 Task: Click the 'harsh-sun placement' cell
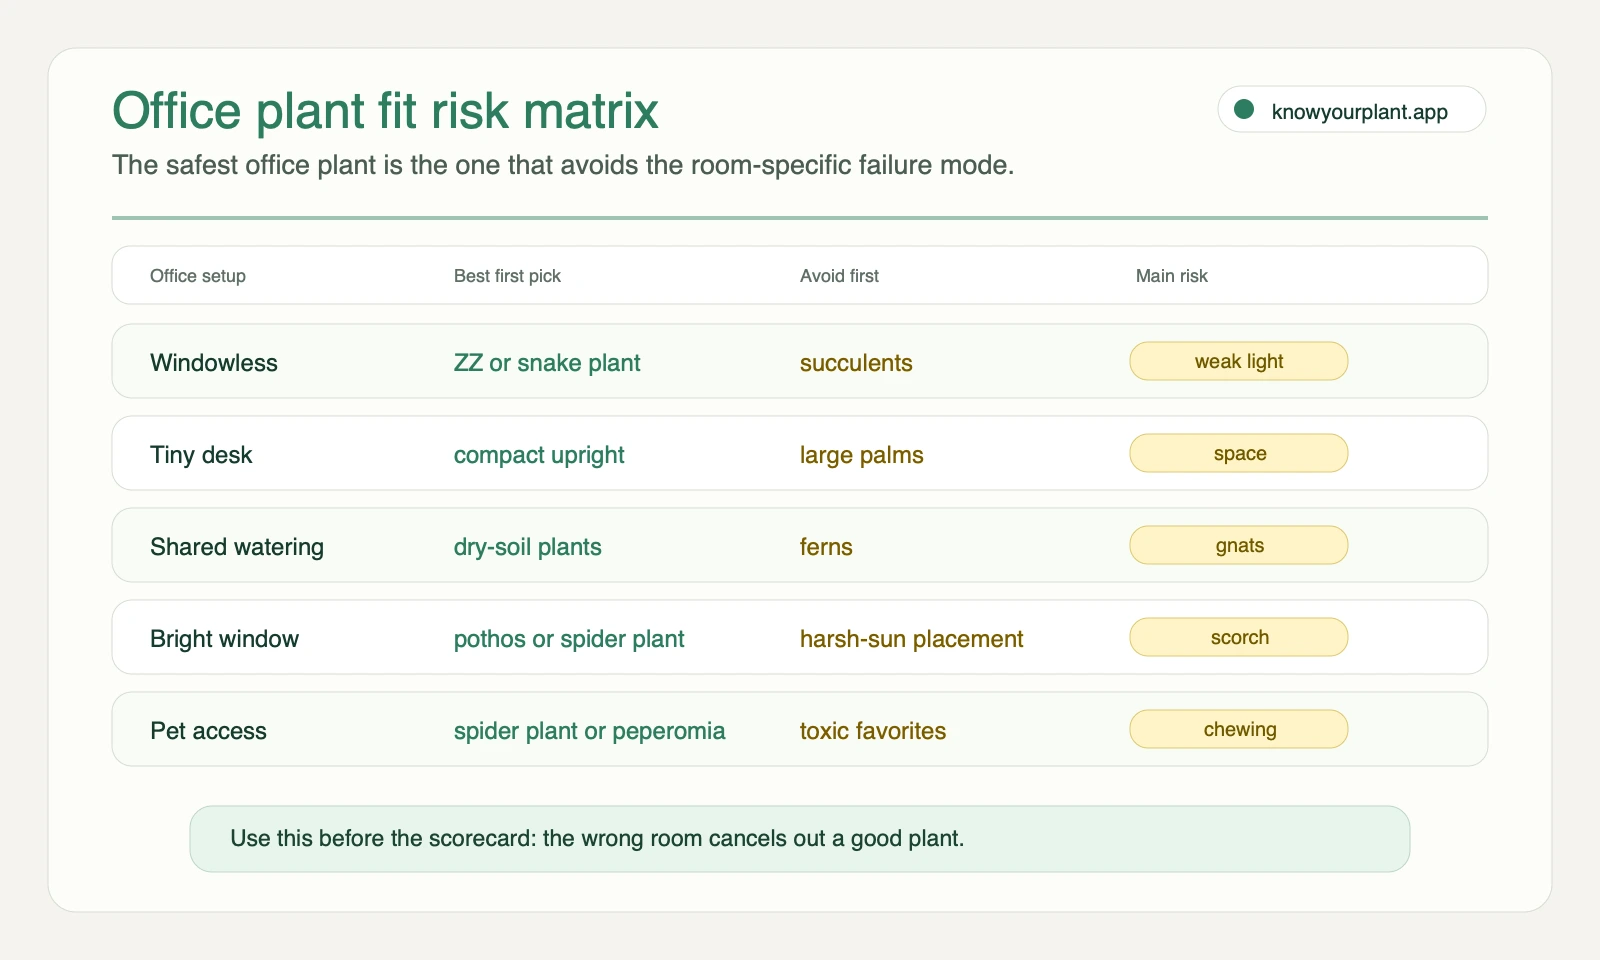[x=911, y=639]
